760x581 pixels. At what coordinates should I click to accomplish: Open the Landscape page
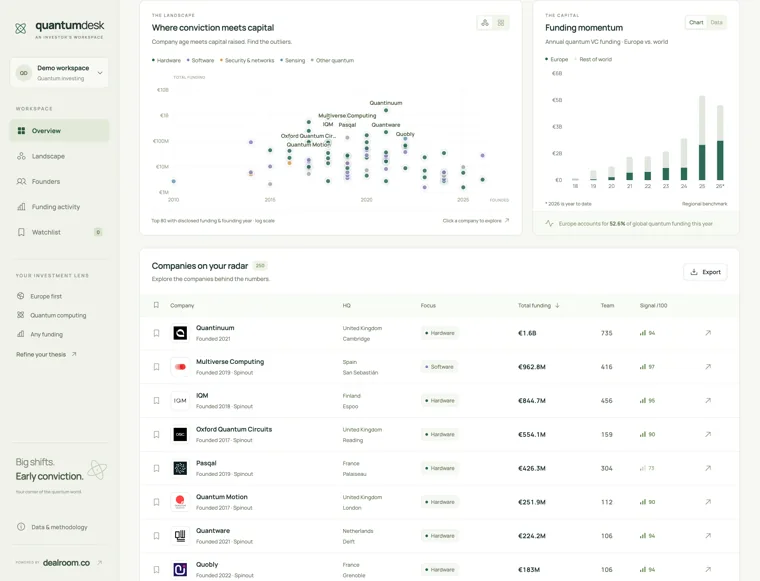tap(59, 156)
